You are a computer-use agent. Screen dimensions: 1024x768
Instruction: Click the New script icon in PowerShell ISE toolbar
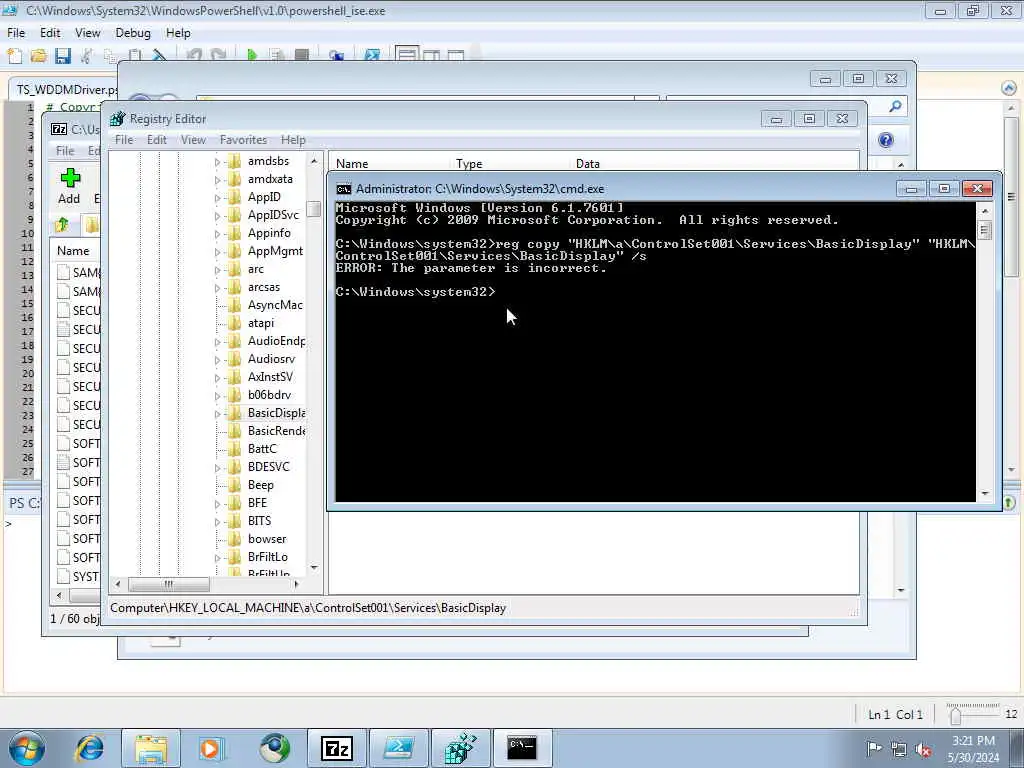[14, 56]
